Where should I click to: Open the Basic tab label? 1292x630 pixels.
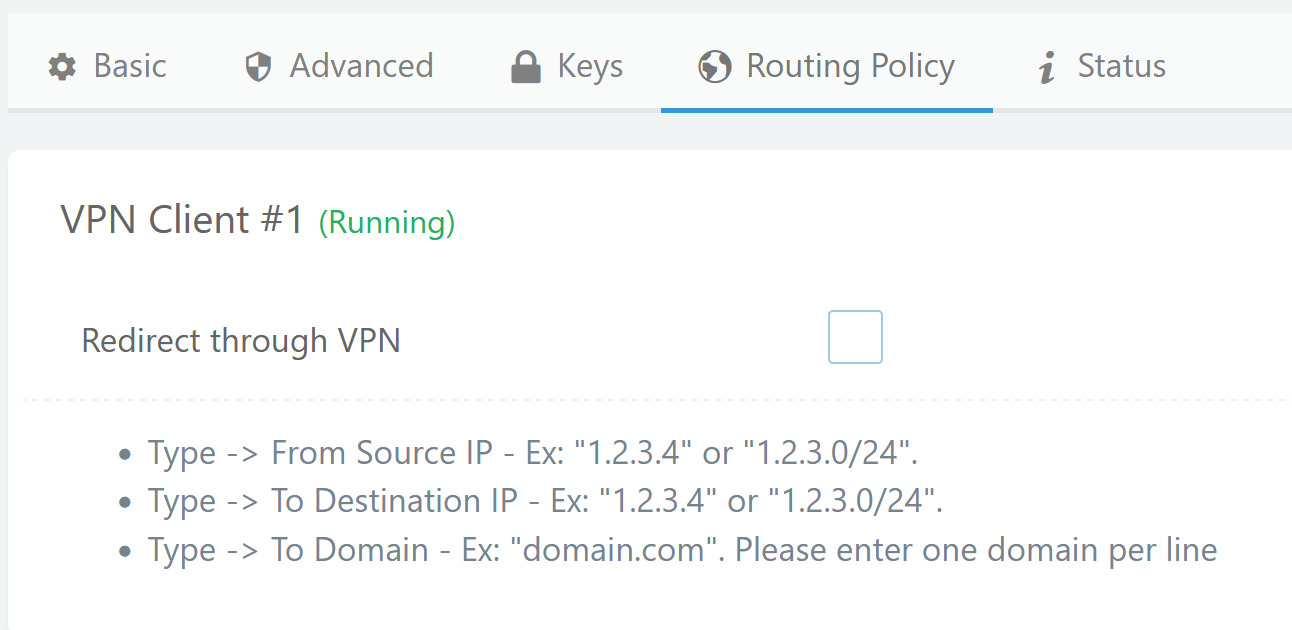(x=130, y=66)
